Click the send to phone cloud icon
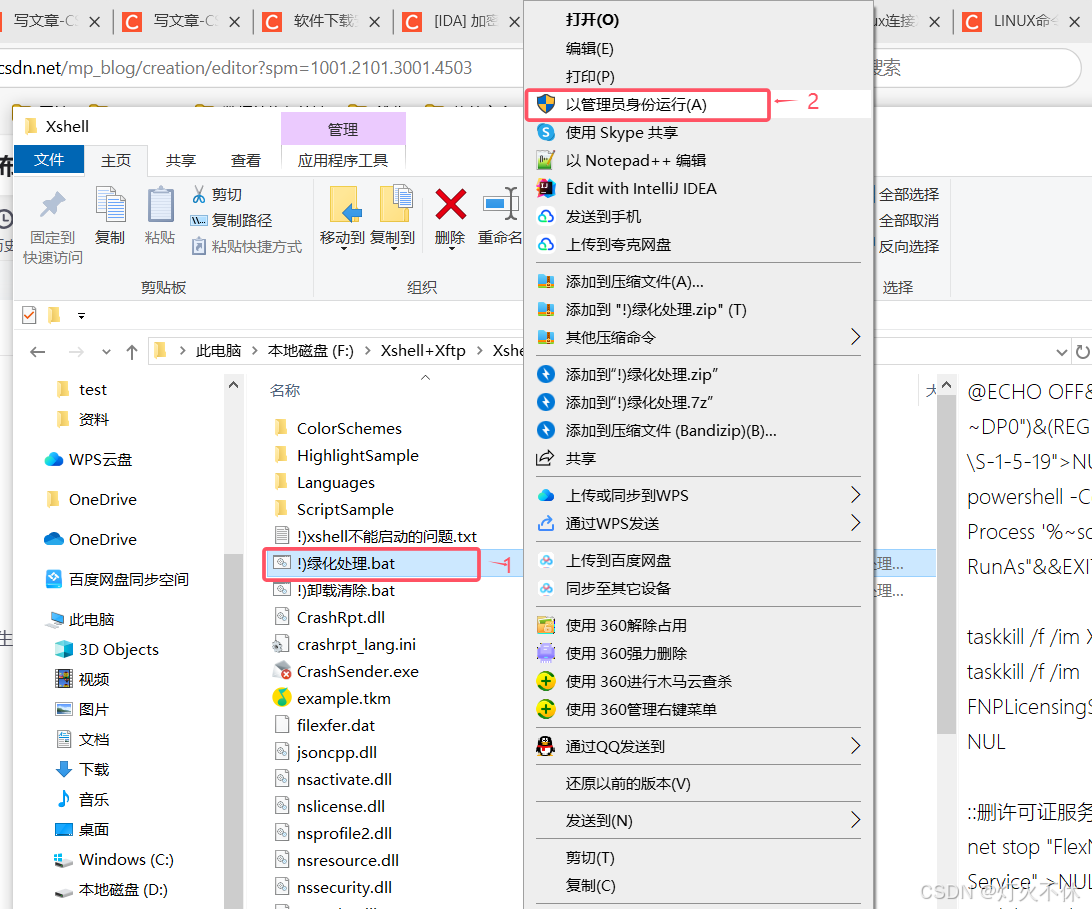Screen dimensions: 1092x909 point(546,217)
